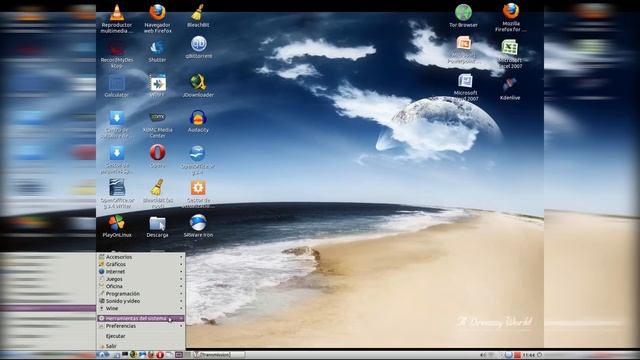Expand Sonido y vídeo submenu arrow
Viewport: 640px width, 360px height.
tap(181, 301)
